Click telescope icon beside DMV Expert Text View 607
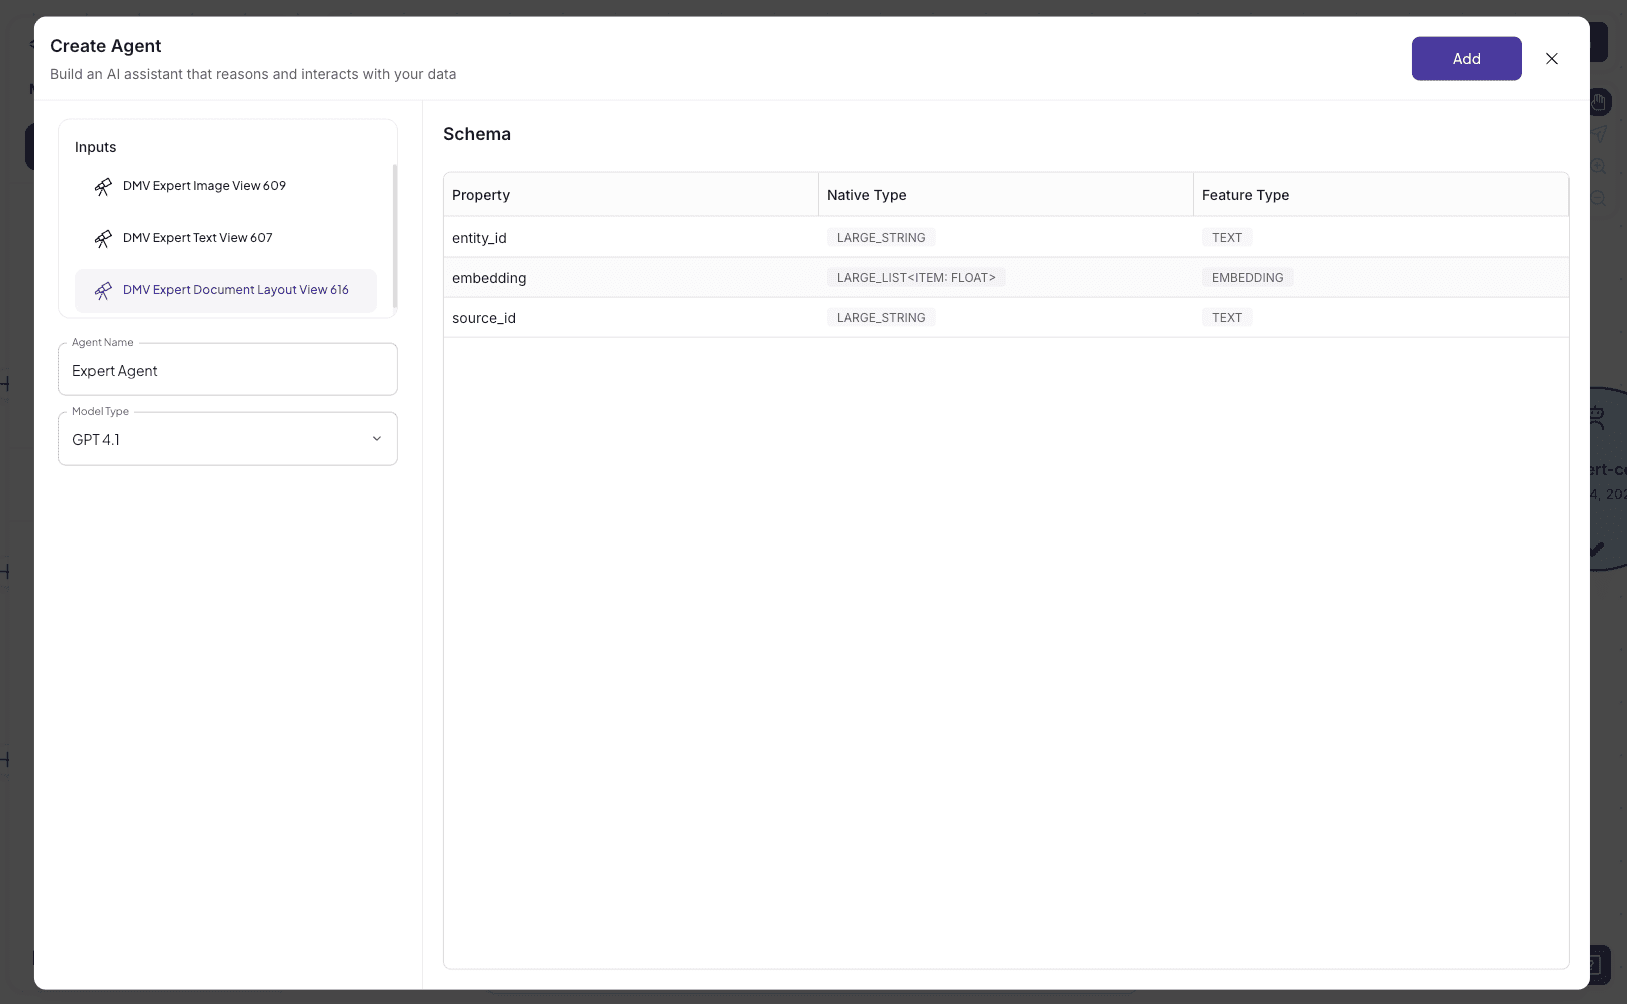Image resolution: width=1627 pixels, height=1004 pixels. click(x=103, y=239)
